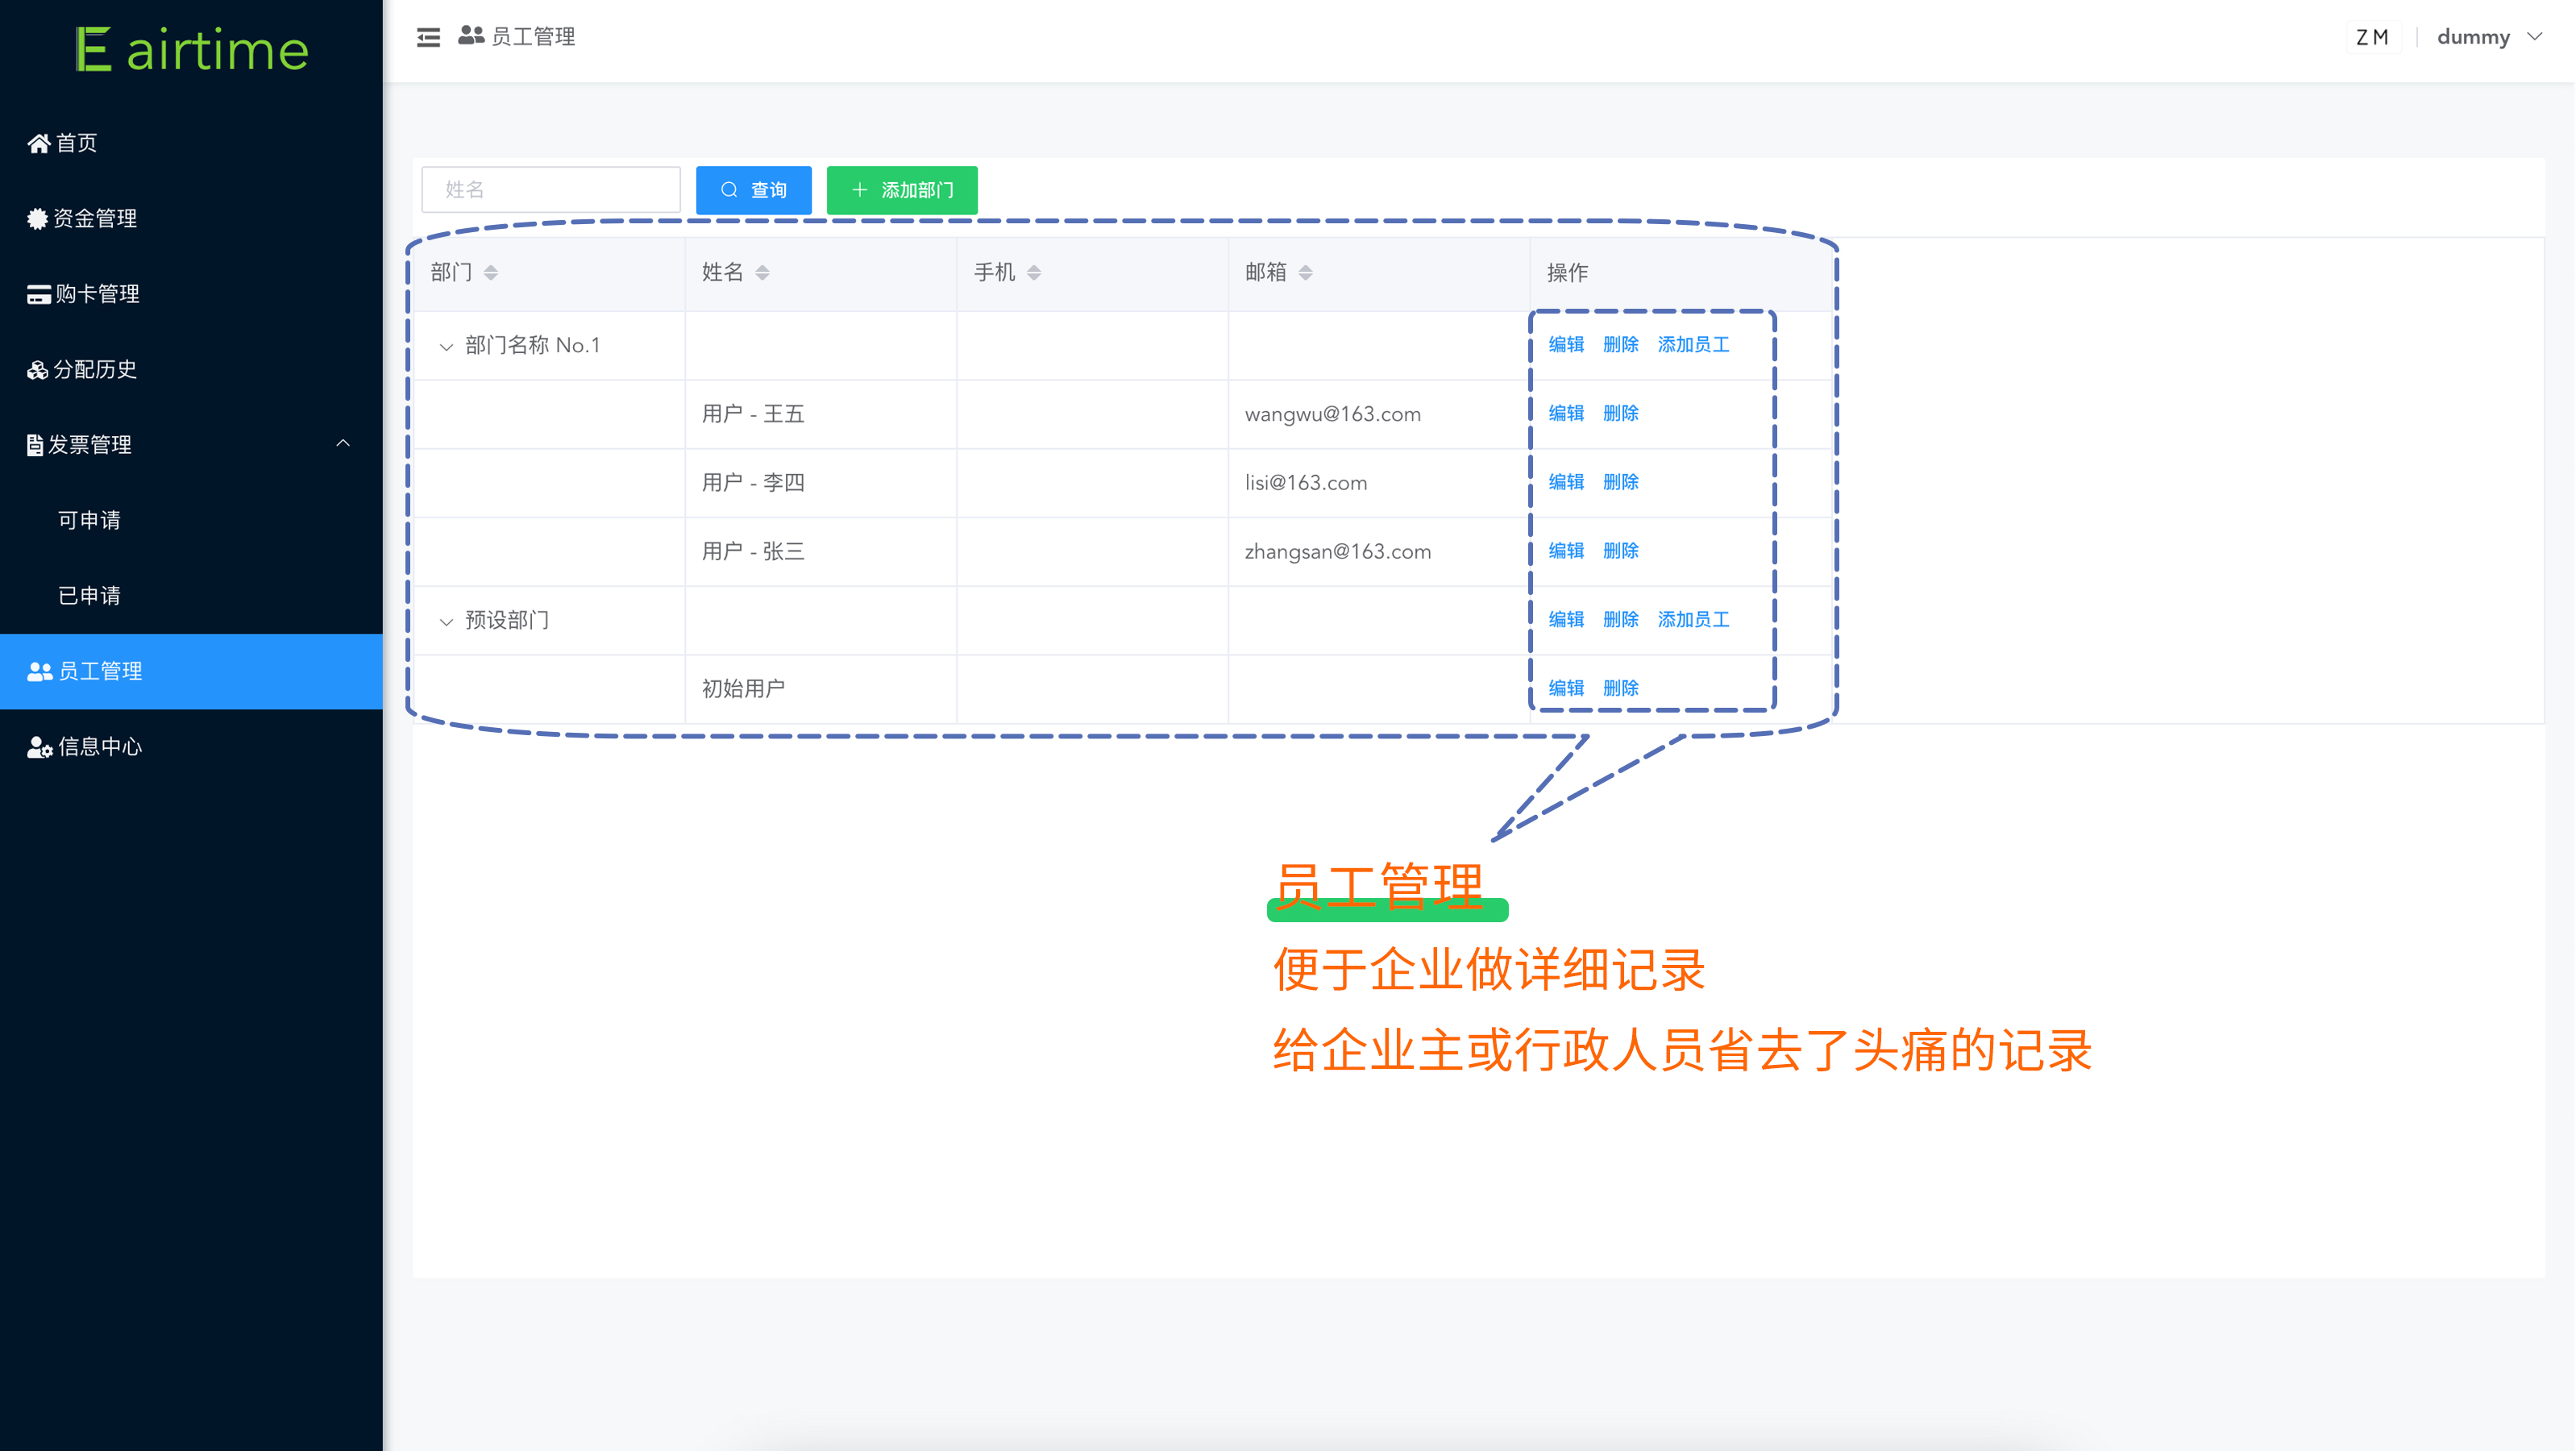Screen dimensions: 2576x1451
Task: Click the people icon in header breadcrumb
Action: tap(471, 36)
